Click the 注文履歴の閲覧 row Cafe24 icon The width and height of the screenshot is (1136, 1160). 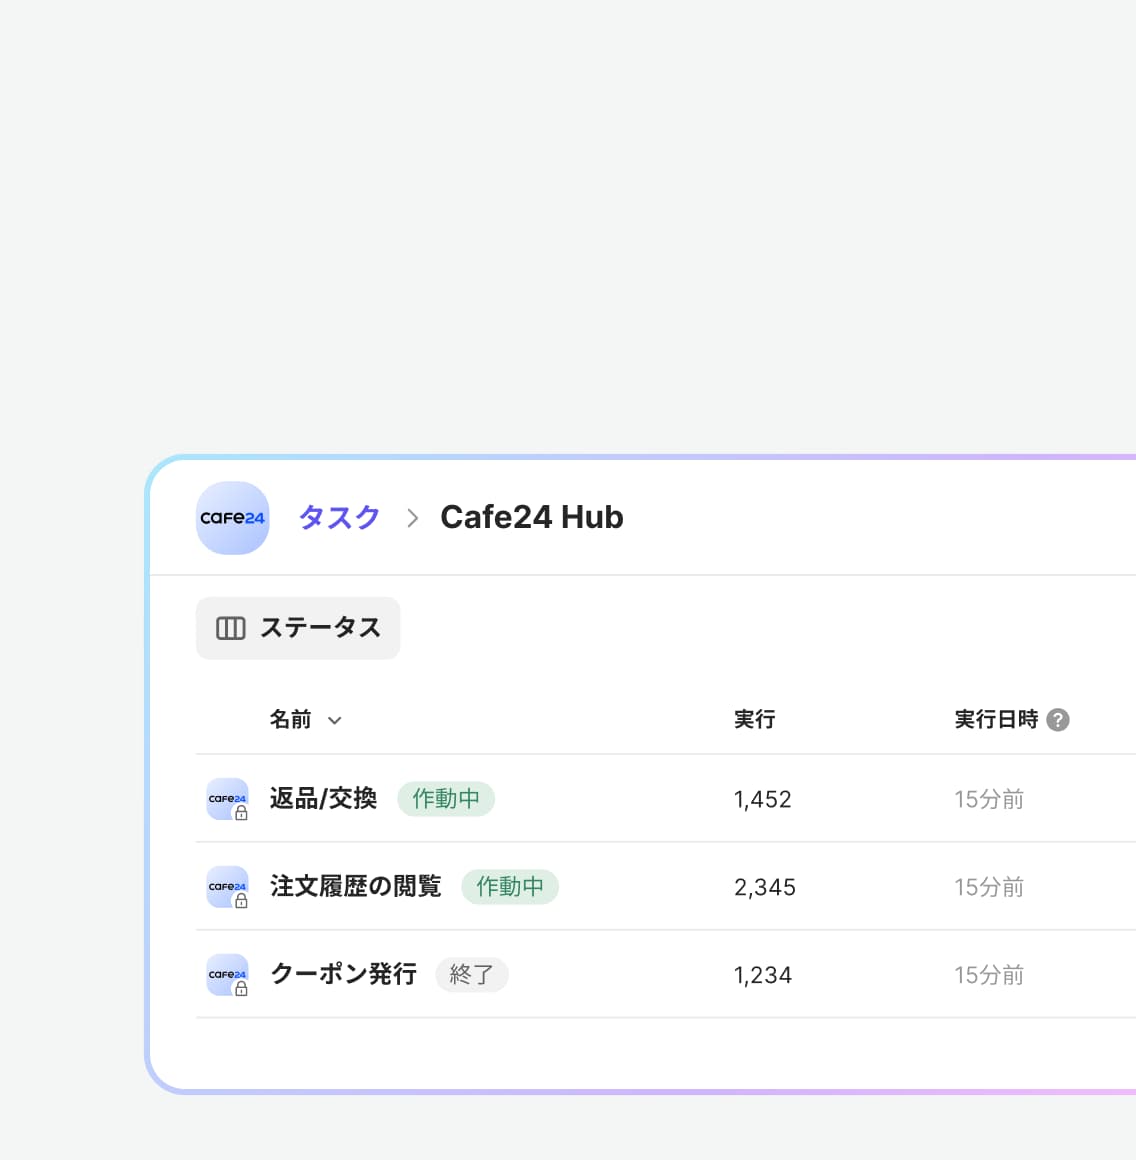[227, 887]
